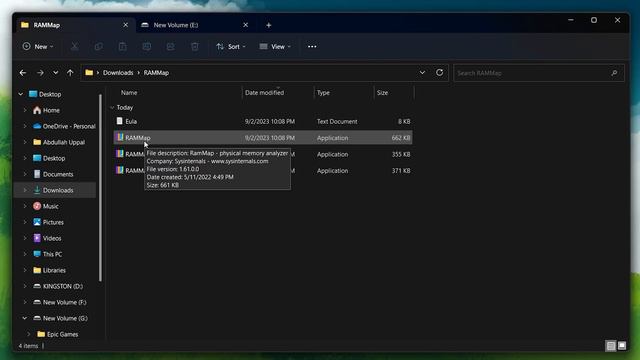Click the Paste toolbar icon
The image size is (640, 360).
122,47
